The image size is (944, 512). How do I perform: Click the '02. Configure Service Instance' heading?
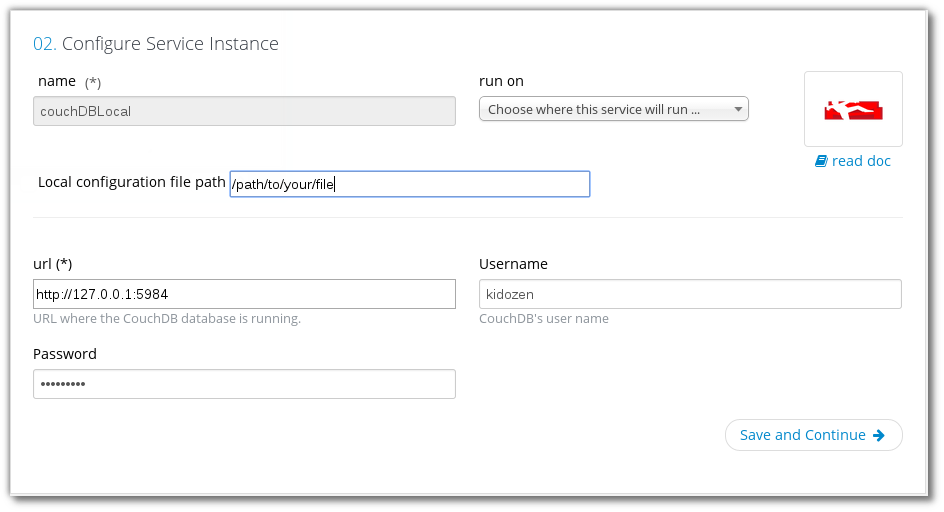[x=156, y=44]
